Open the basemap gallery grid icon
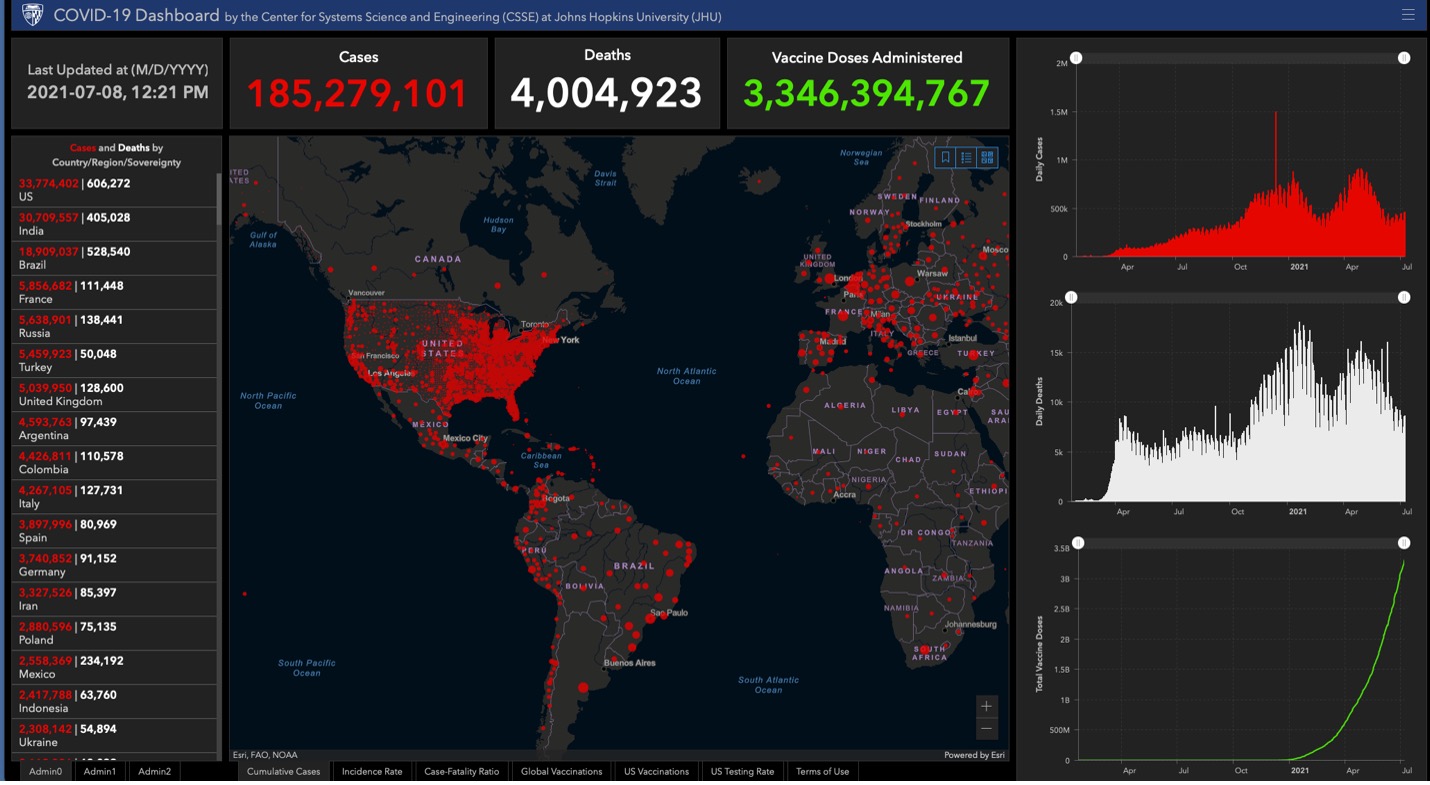Screen dimensions: 1430x785 (987, 158)
